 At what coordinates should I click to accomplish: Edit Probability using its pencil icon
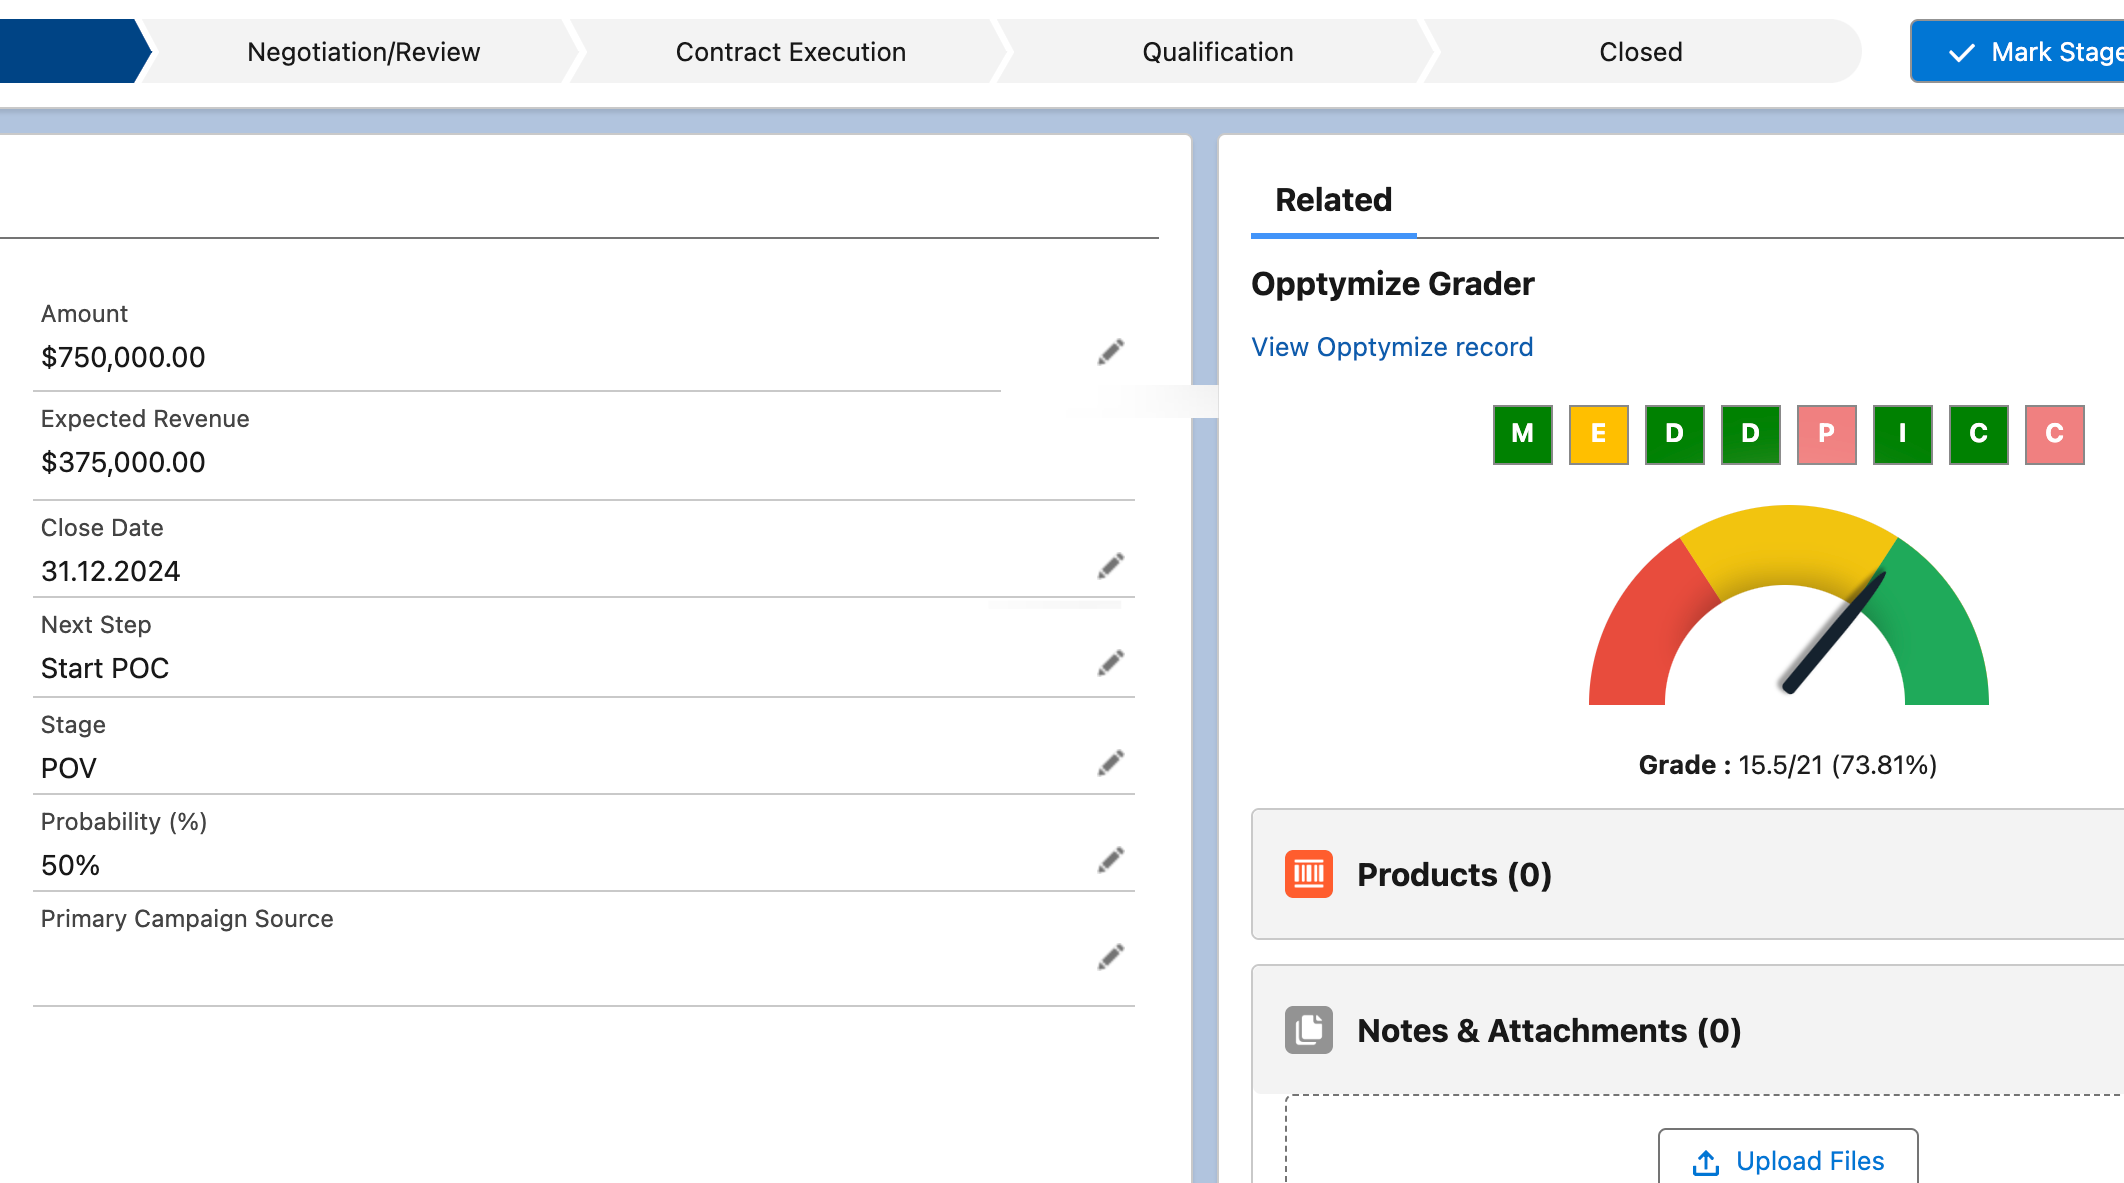(x=1110, y=860)
